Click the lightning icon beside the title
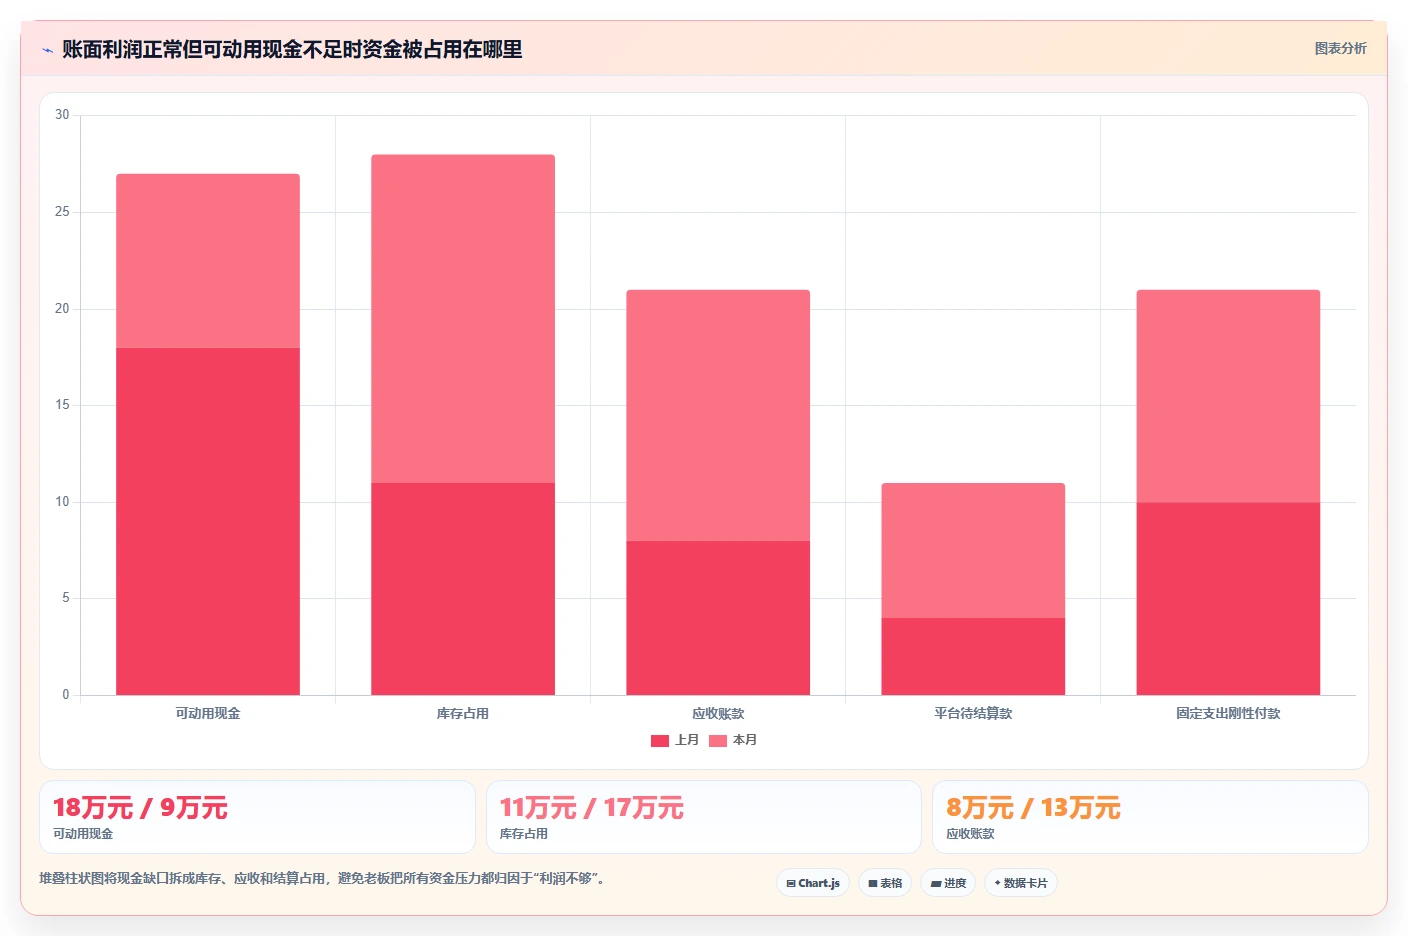The image size is (1408, 936). pyautogui.click(x=47, y=50)
